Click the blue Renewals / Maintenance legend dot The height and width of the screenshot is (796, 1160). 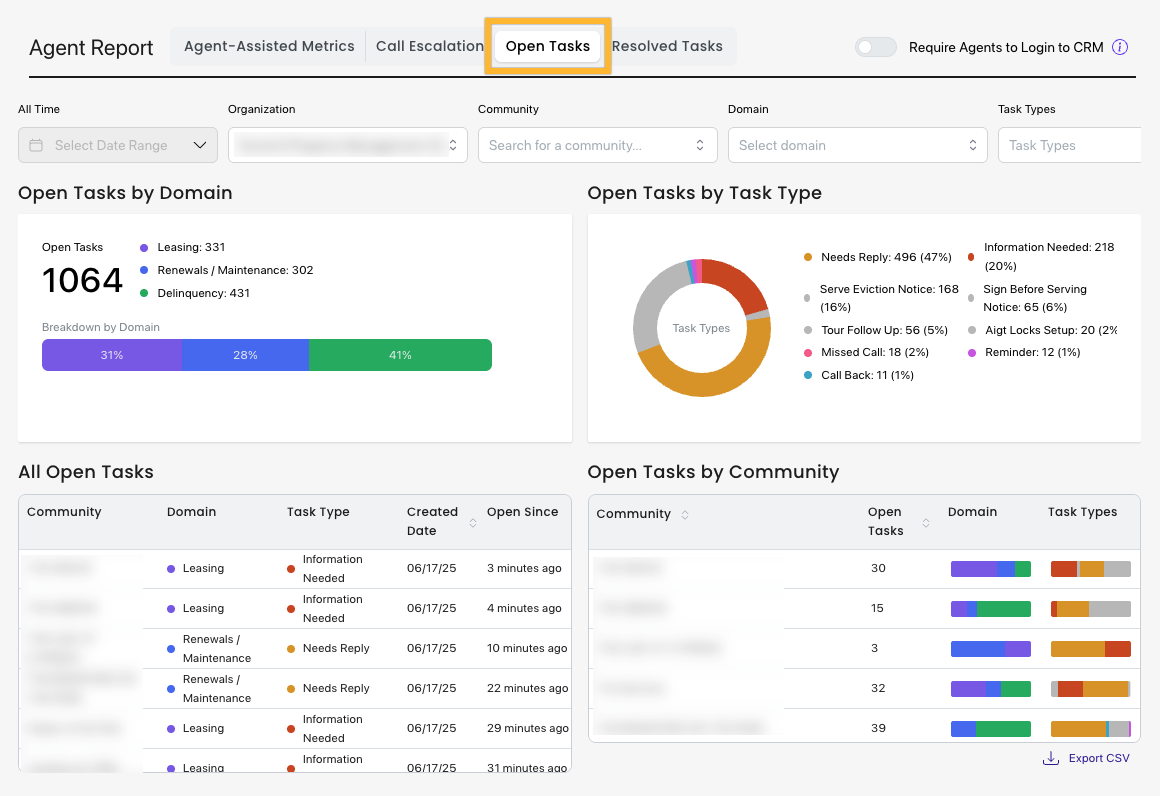[x=144, y=270]
